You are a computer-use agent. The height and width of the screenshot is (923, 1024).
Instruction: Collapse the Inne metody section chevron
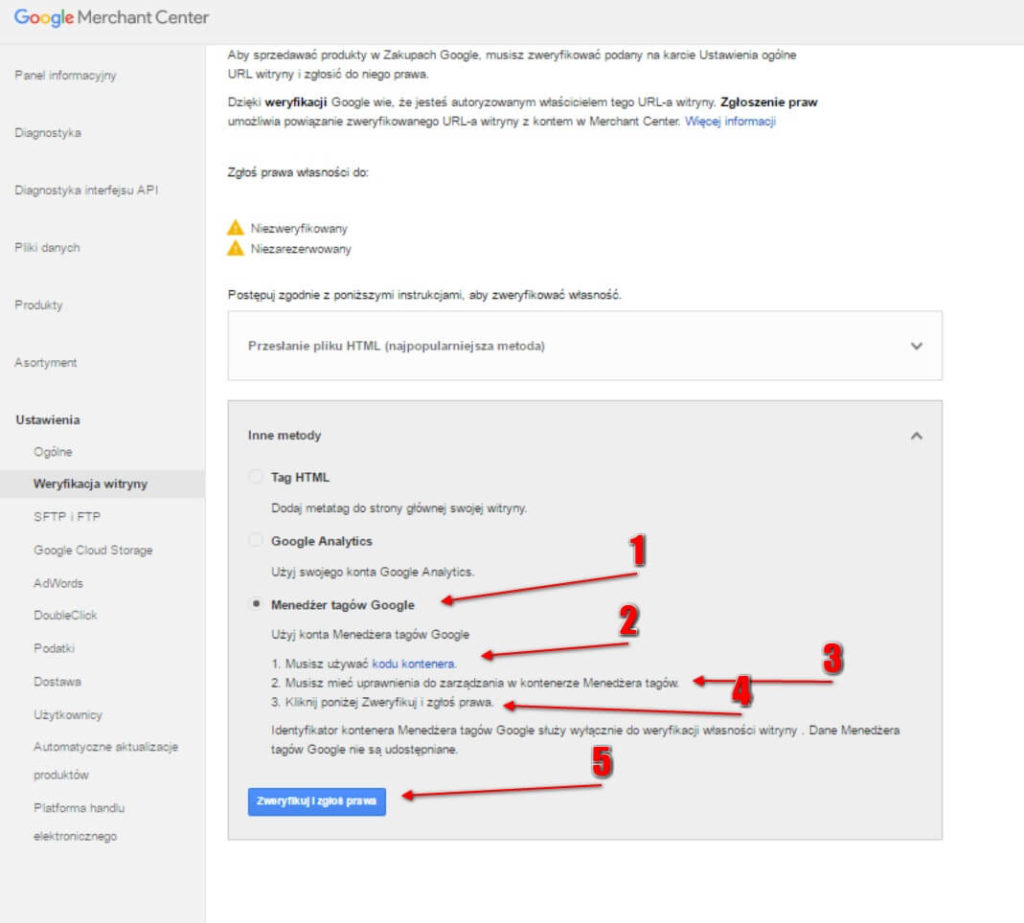point(916,436)
